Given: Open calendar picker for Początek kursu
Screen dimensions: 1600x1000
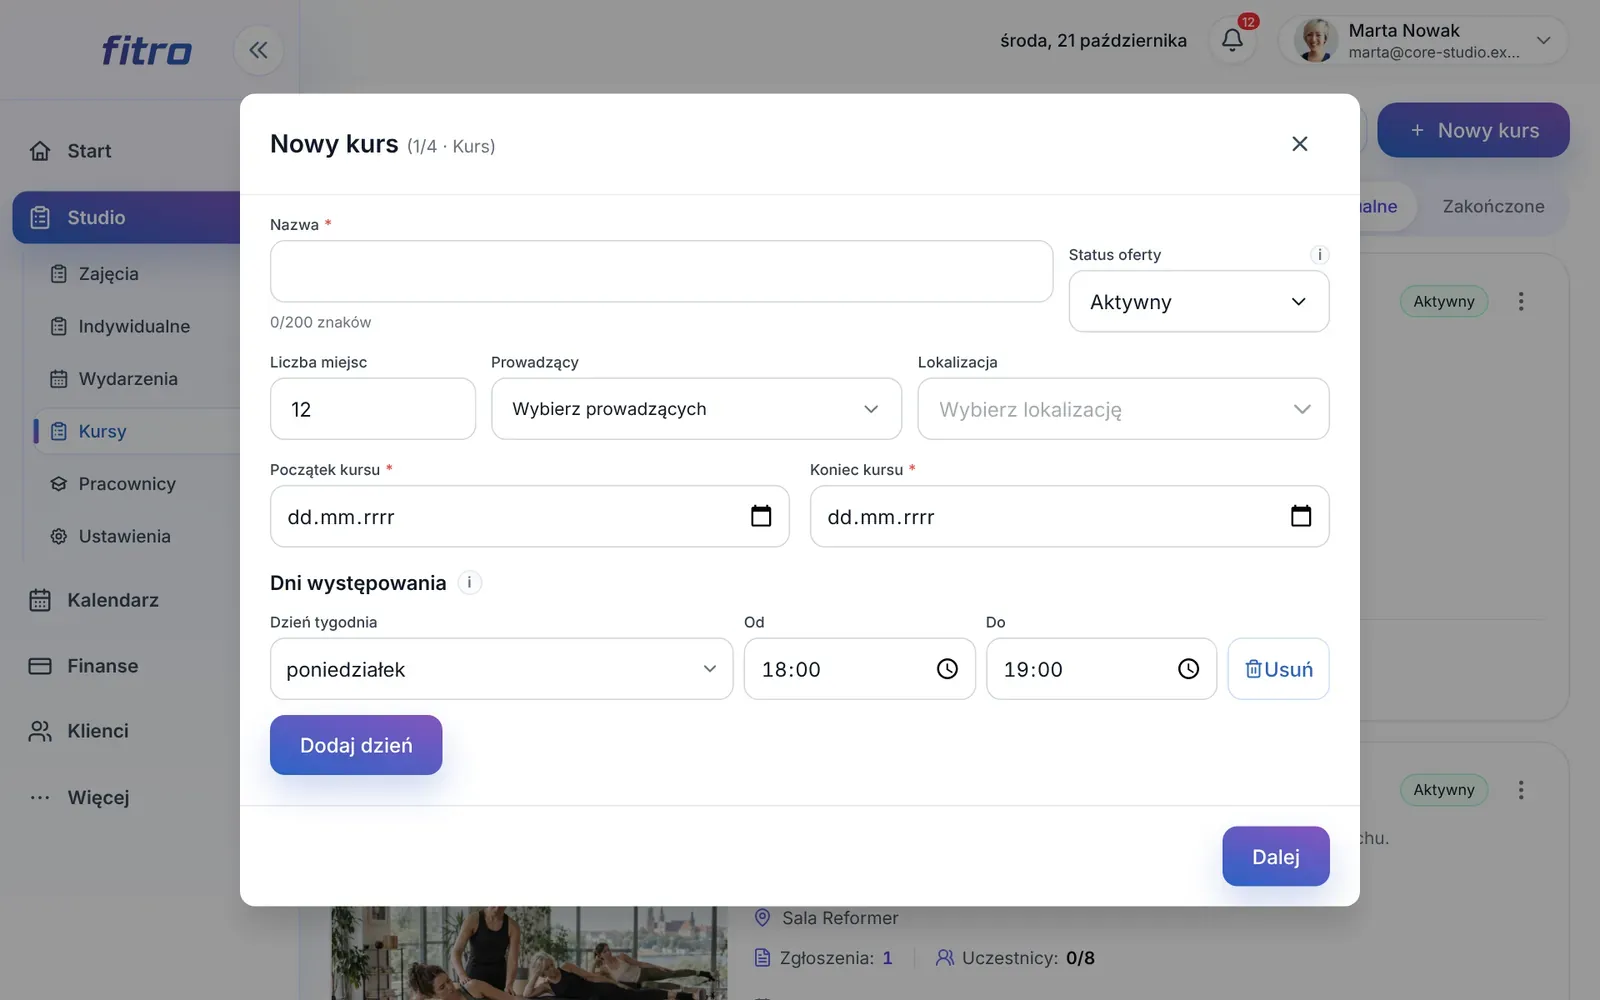Looking at the screenshot, I should point(761,516).
